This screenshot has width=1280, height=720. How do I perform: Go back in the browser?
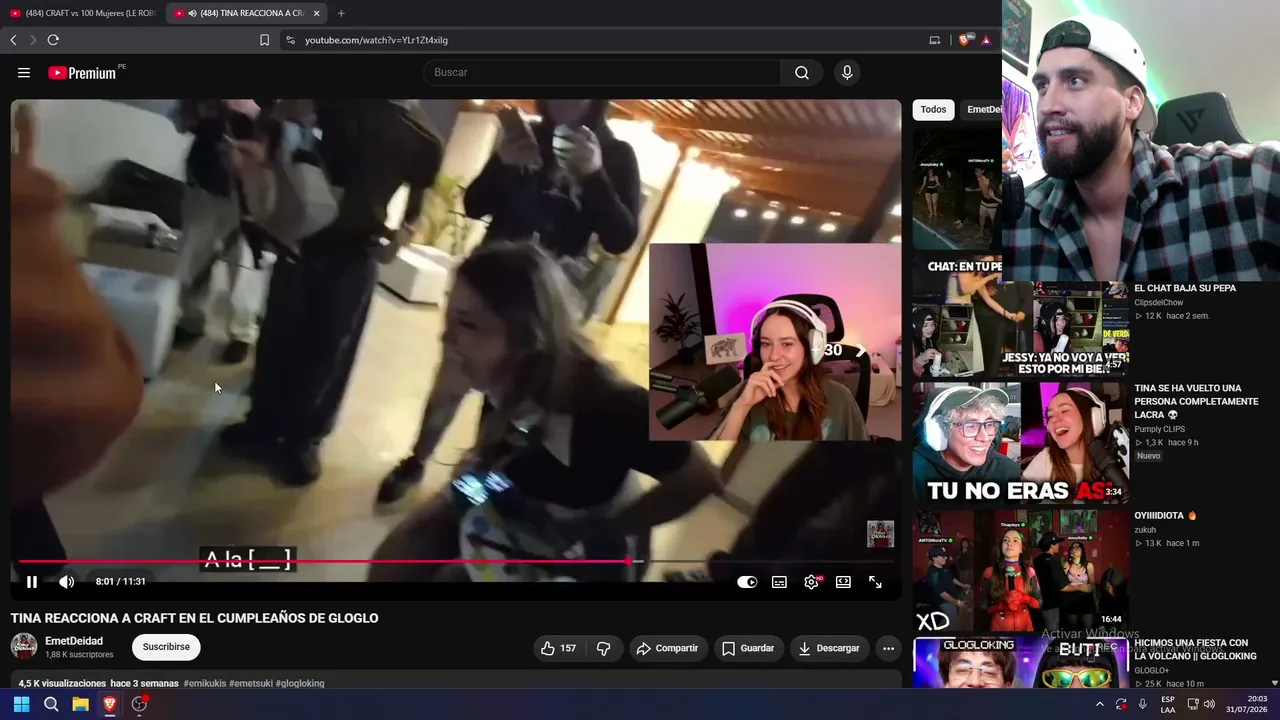click(x=13, y=40)
